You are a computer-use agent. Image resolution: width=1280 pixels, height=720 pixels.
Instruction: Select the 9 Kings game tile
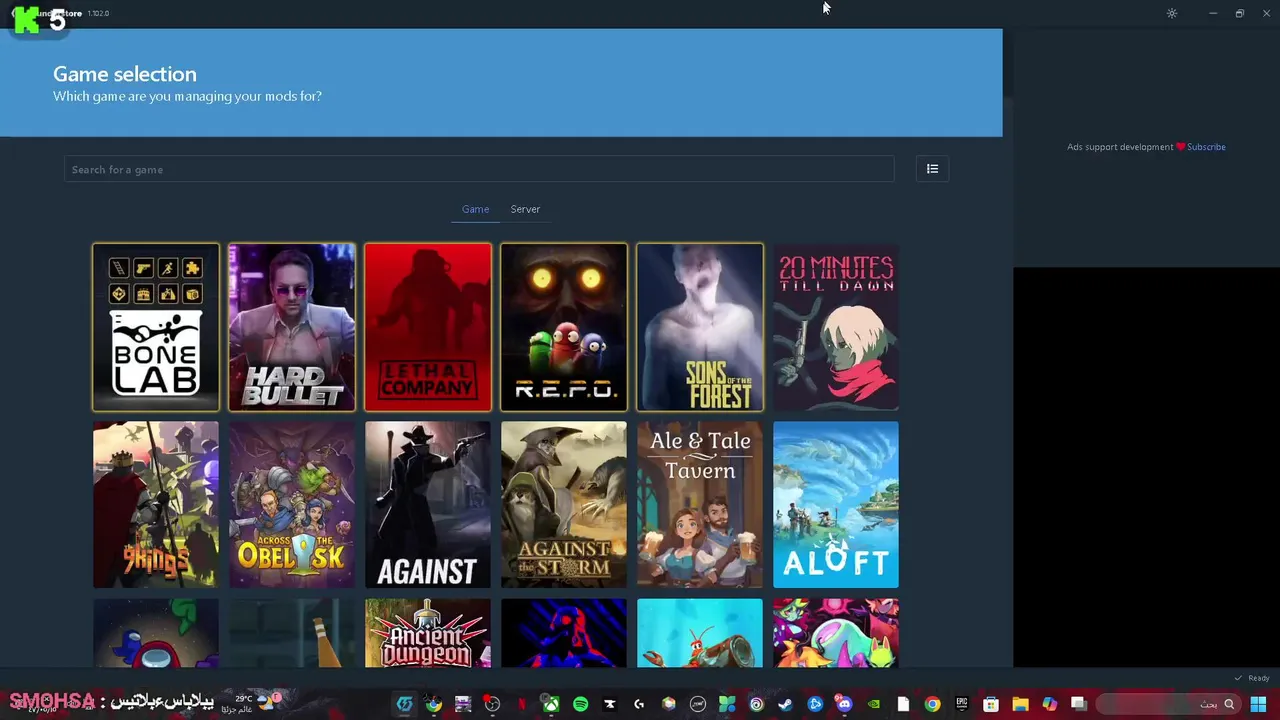[156, 505]
